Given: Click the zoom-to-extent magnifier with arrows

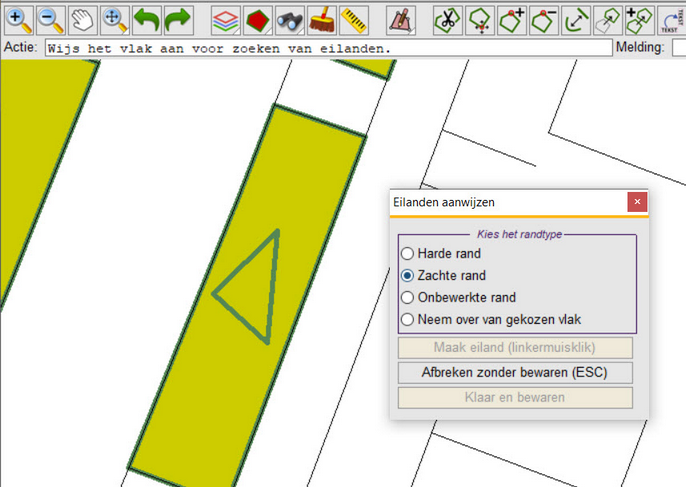Looking at the screenshot, I should [115, 20].
